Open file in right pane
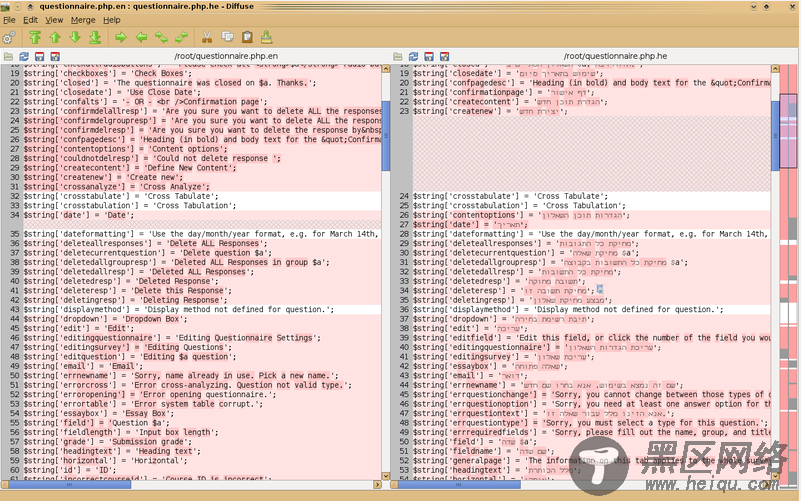Image resolution: width=801 pixels, height=501 pixels. (398, 56)
